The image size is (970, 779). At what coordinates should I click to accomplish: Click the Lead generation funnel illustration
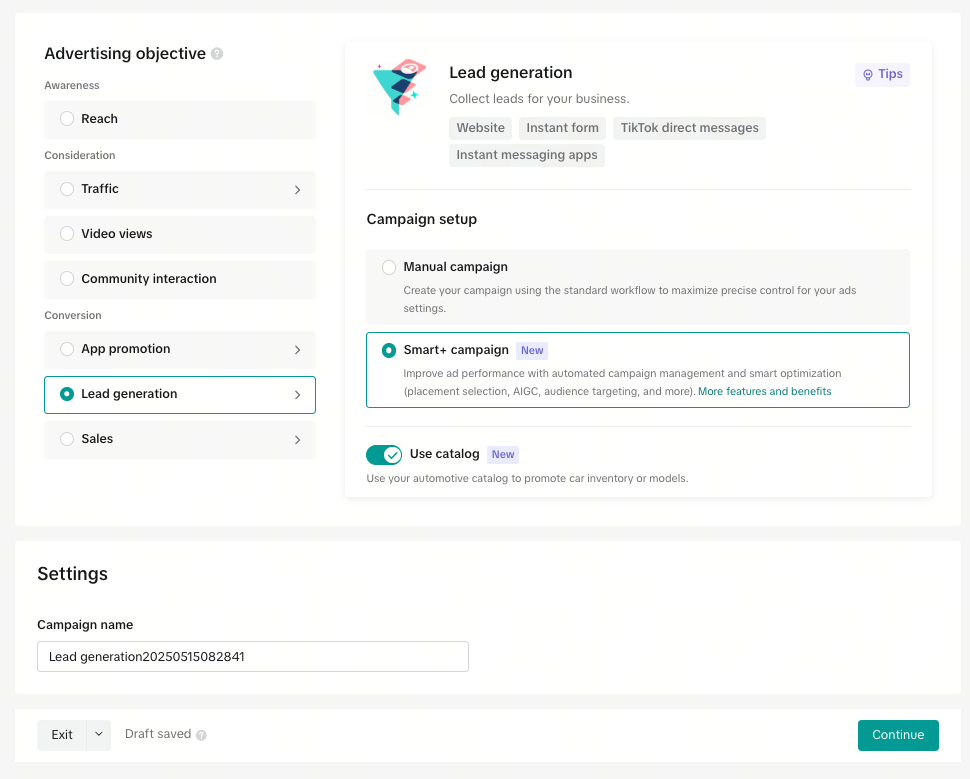pos(400,86)
